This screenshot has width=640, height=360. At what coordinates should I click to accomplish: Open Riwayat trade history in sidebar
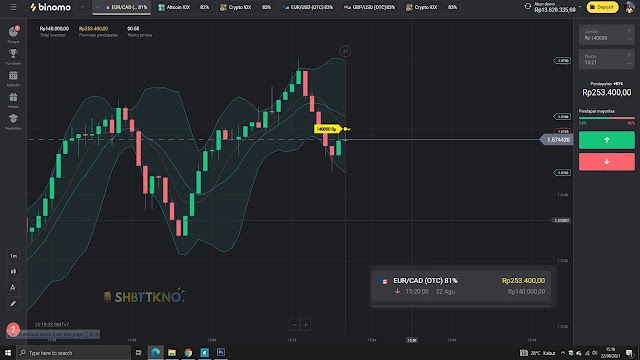[13, 34]
